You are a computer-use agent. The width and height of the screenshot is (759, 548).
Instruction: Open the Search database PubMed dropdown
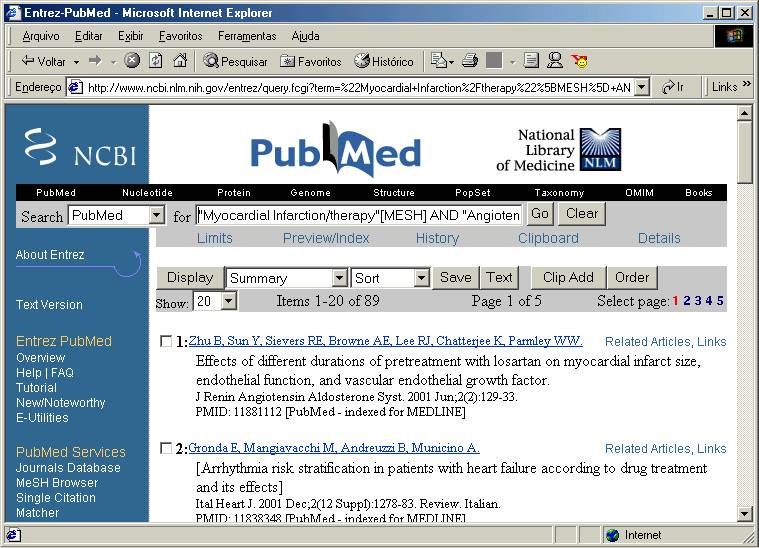156,215
